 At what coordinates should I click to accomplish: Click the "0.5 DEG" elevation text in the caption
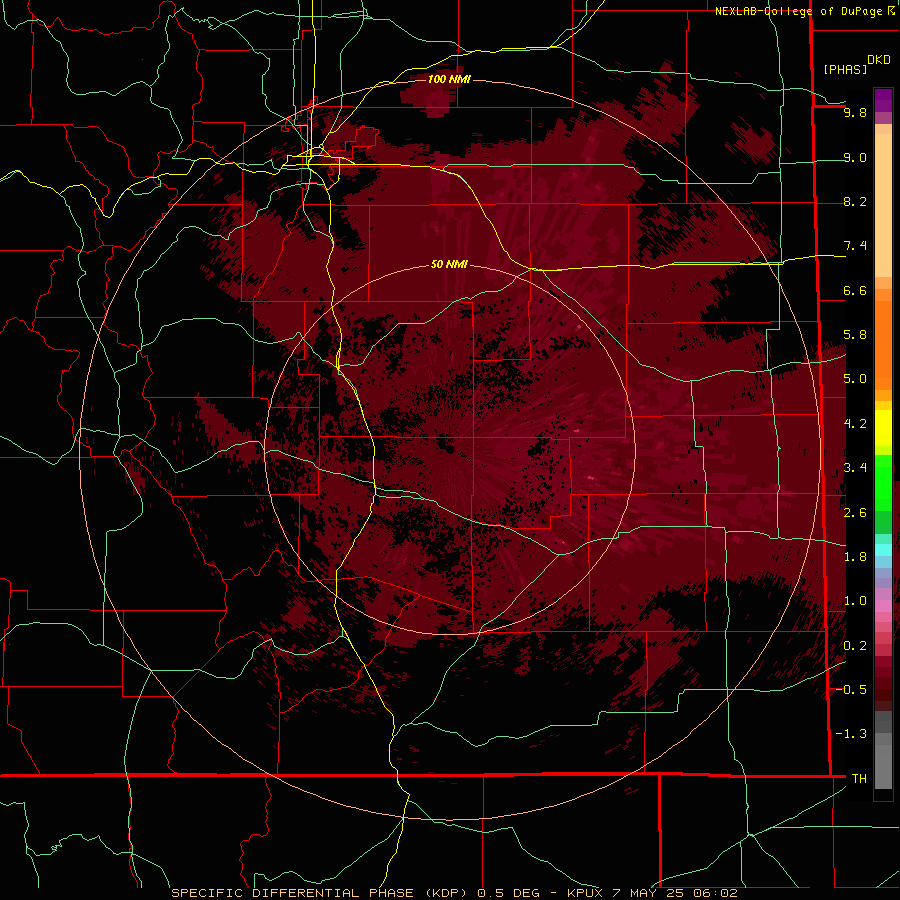509,893
